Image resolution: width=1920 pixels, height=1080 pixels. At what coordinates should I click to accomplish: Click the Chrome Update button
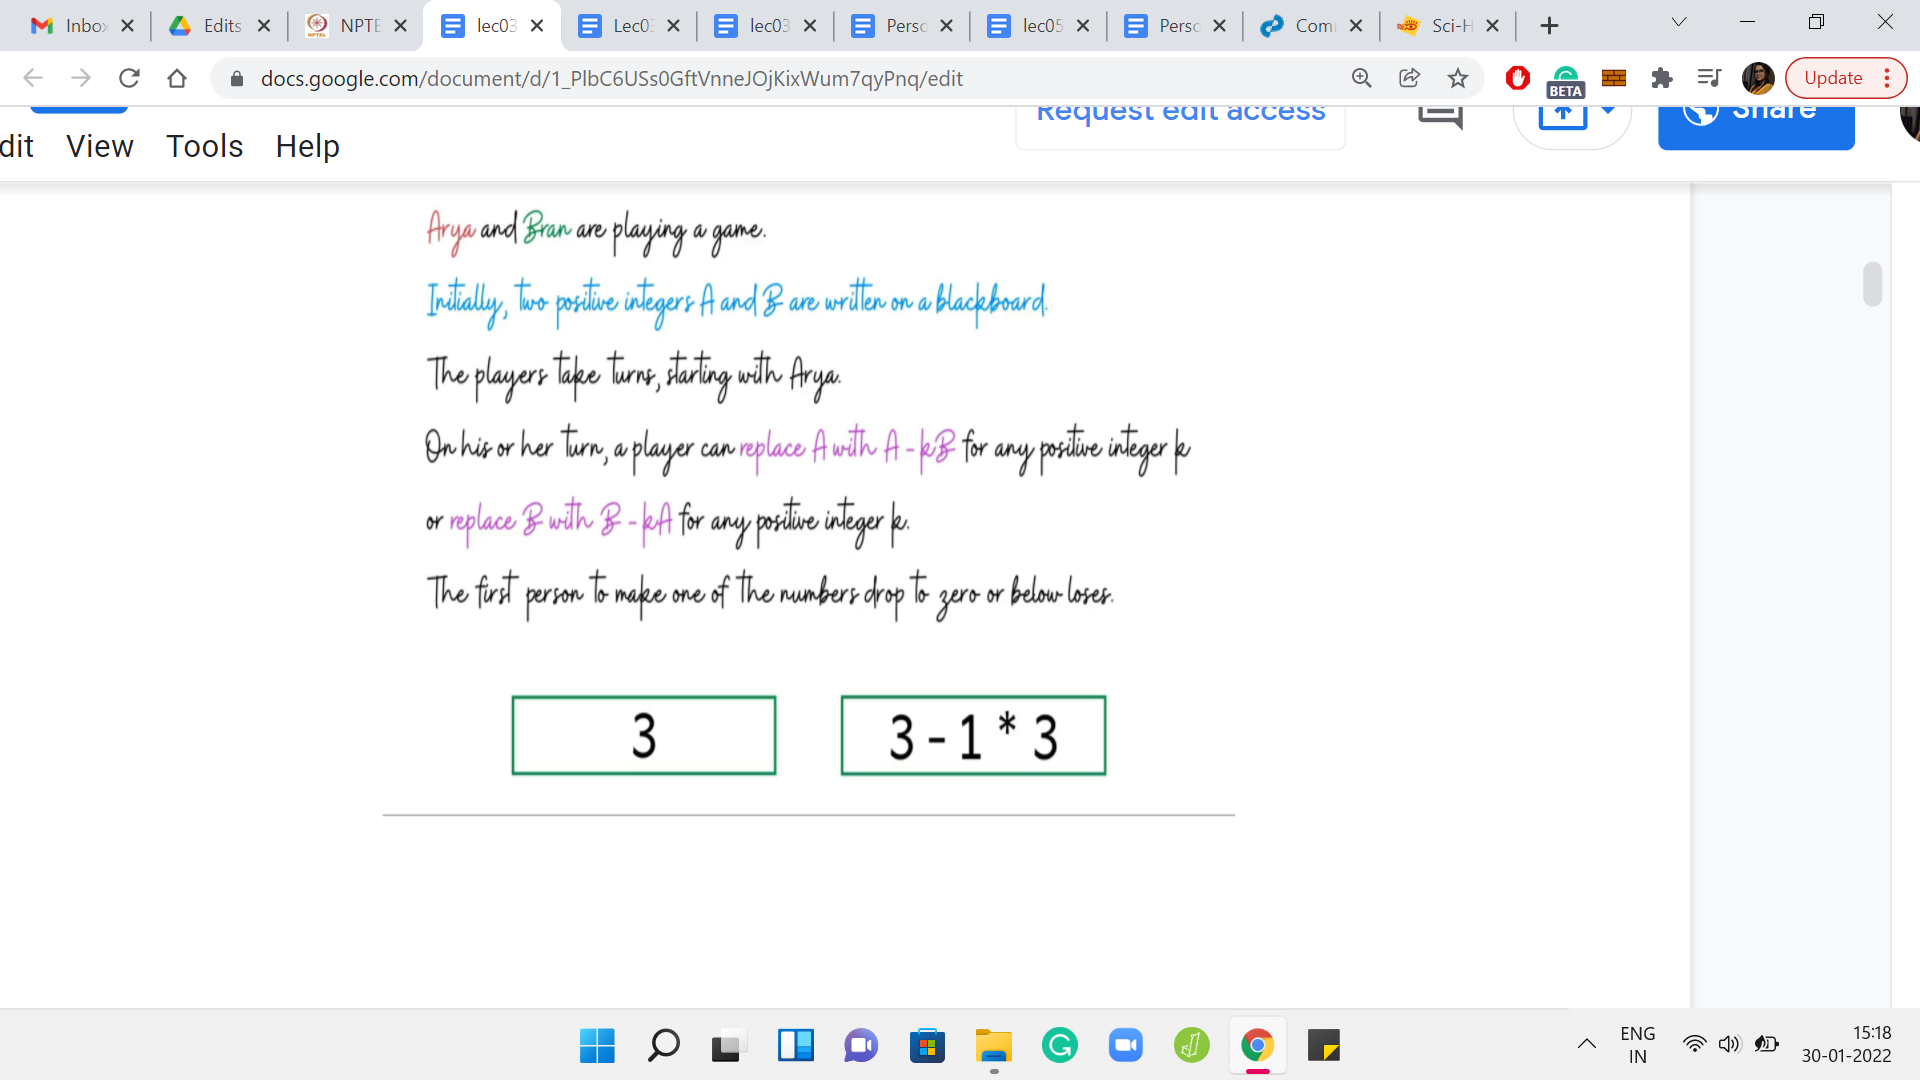(1833, 78)
